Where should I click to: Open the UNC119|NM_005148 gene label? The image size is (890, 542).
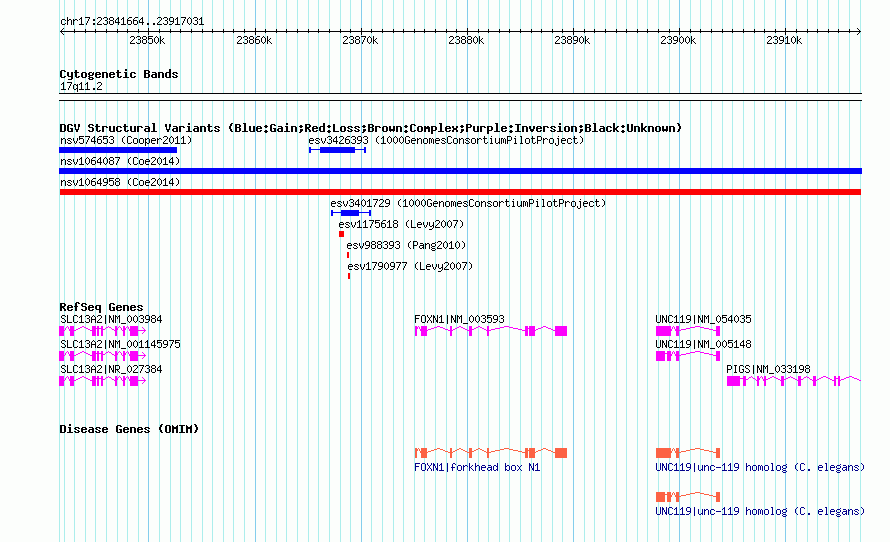pos(703,344)
